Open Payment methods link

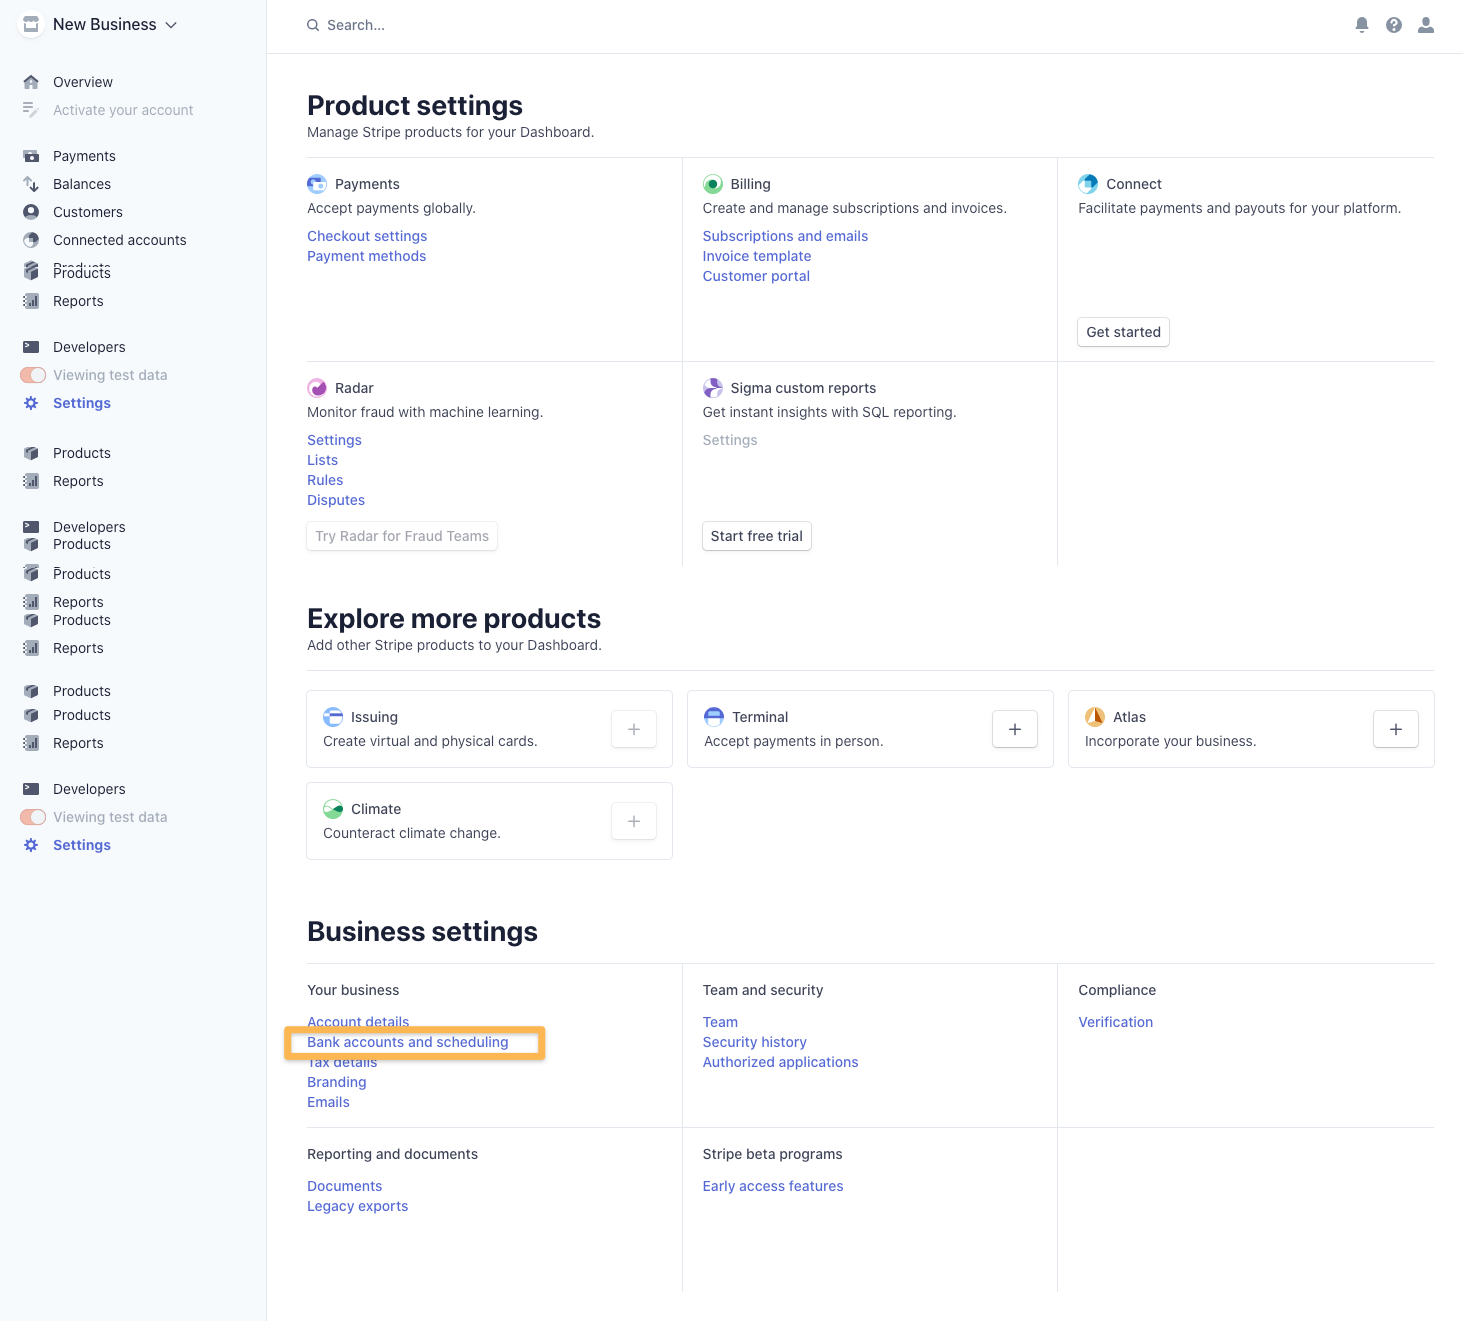(366, 256)
